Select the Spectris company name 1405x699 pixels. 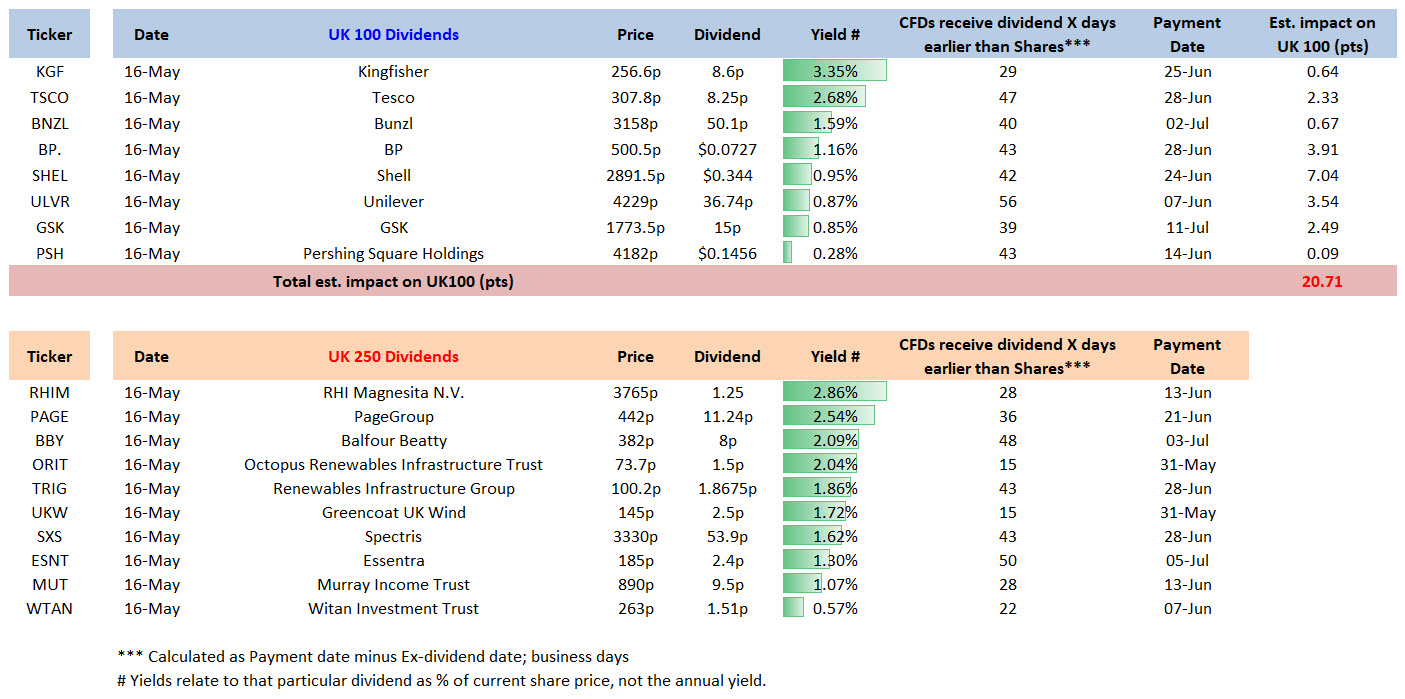coord(393,537)
